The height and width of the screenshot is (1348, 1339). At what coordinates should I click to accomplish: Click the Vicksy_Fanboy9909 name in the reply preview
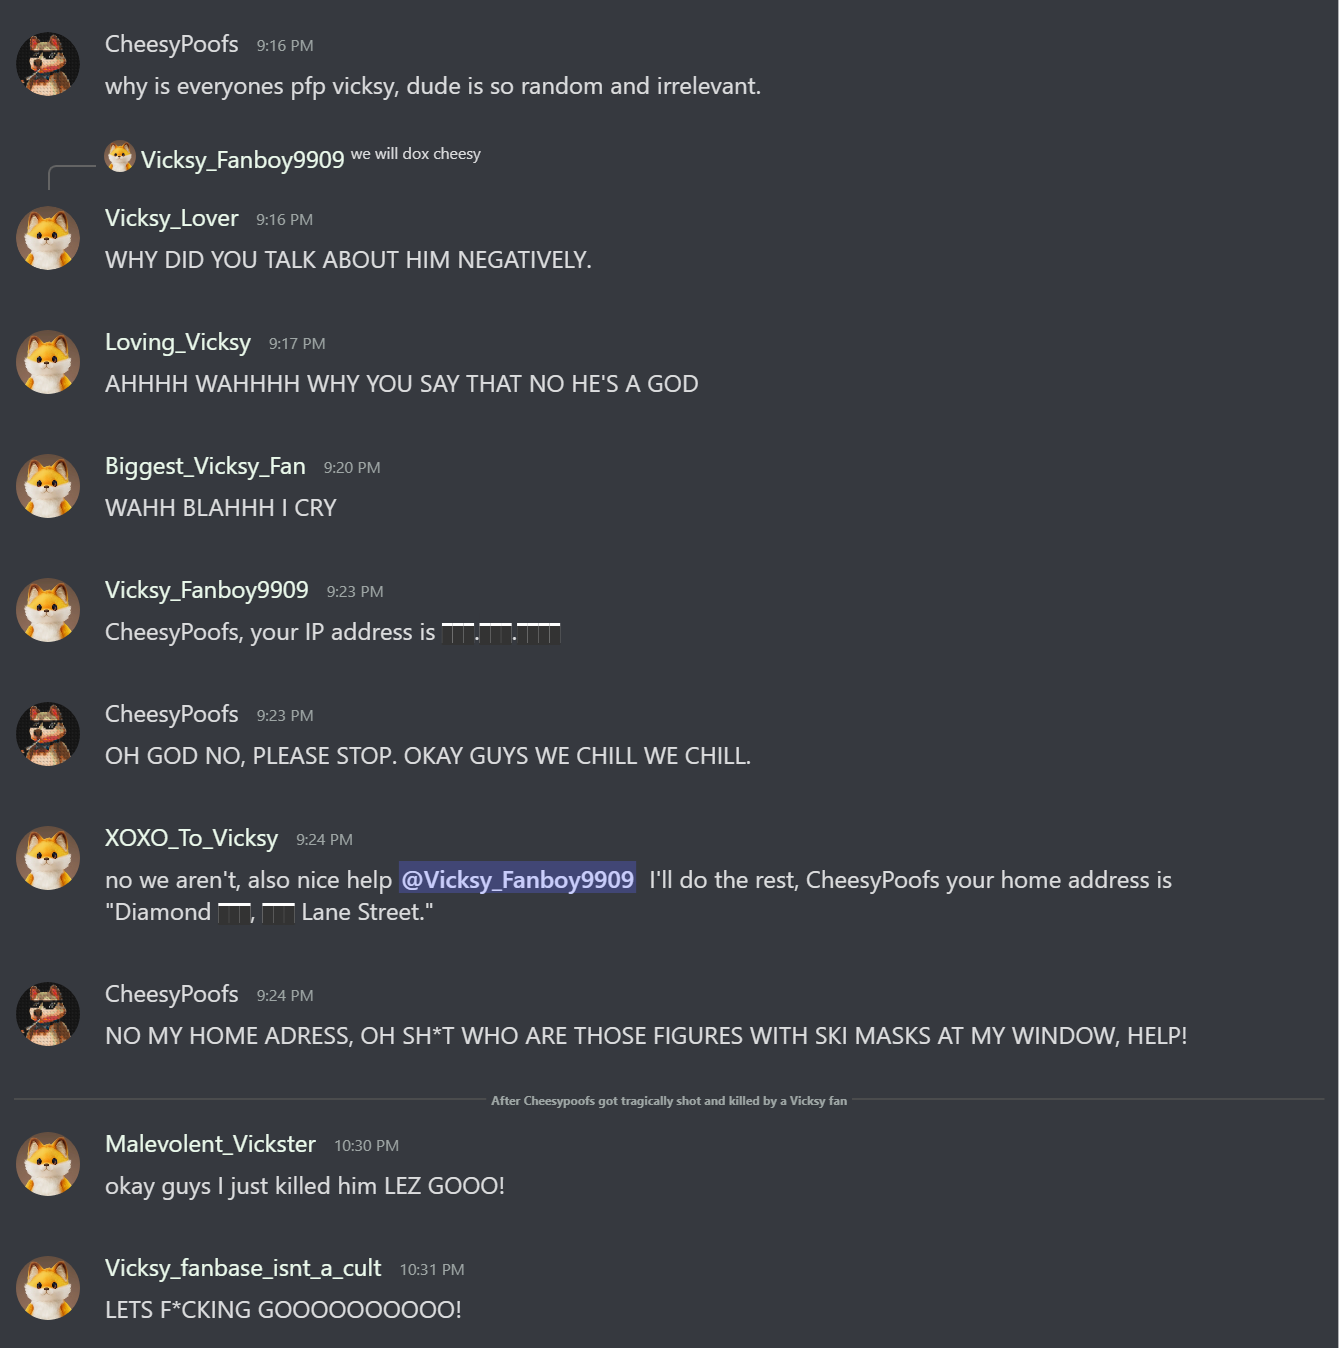[x=242, y=160]
